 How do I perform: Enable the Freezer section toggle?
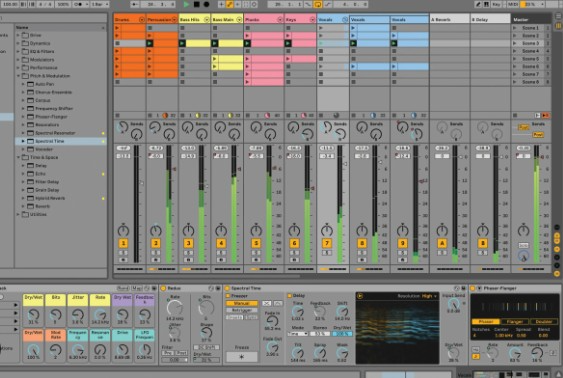228,296
